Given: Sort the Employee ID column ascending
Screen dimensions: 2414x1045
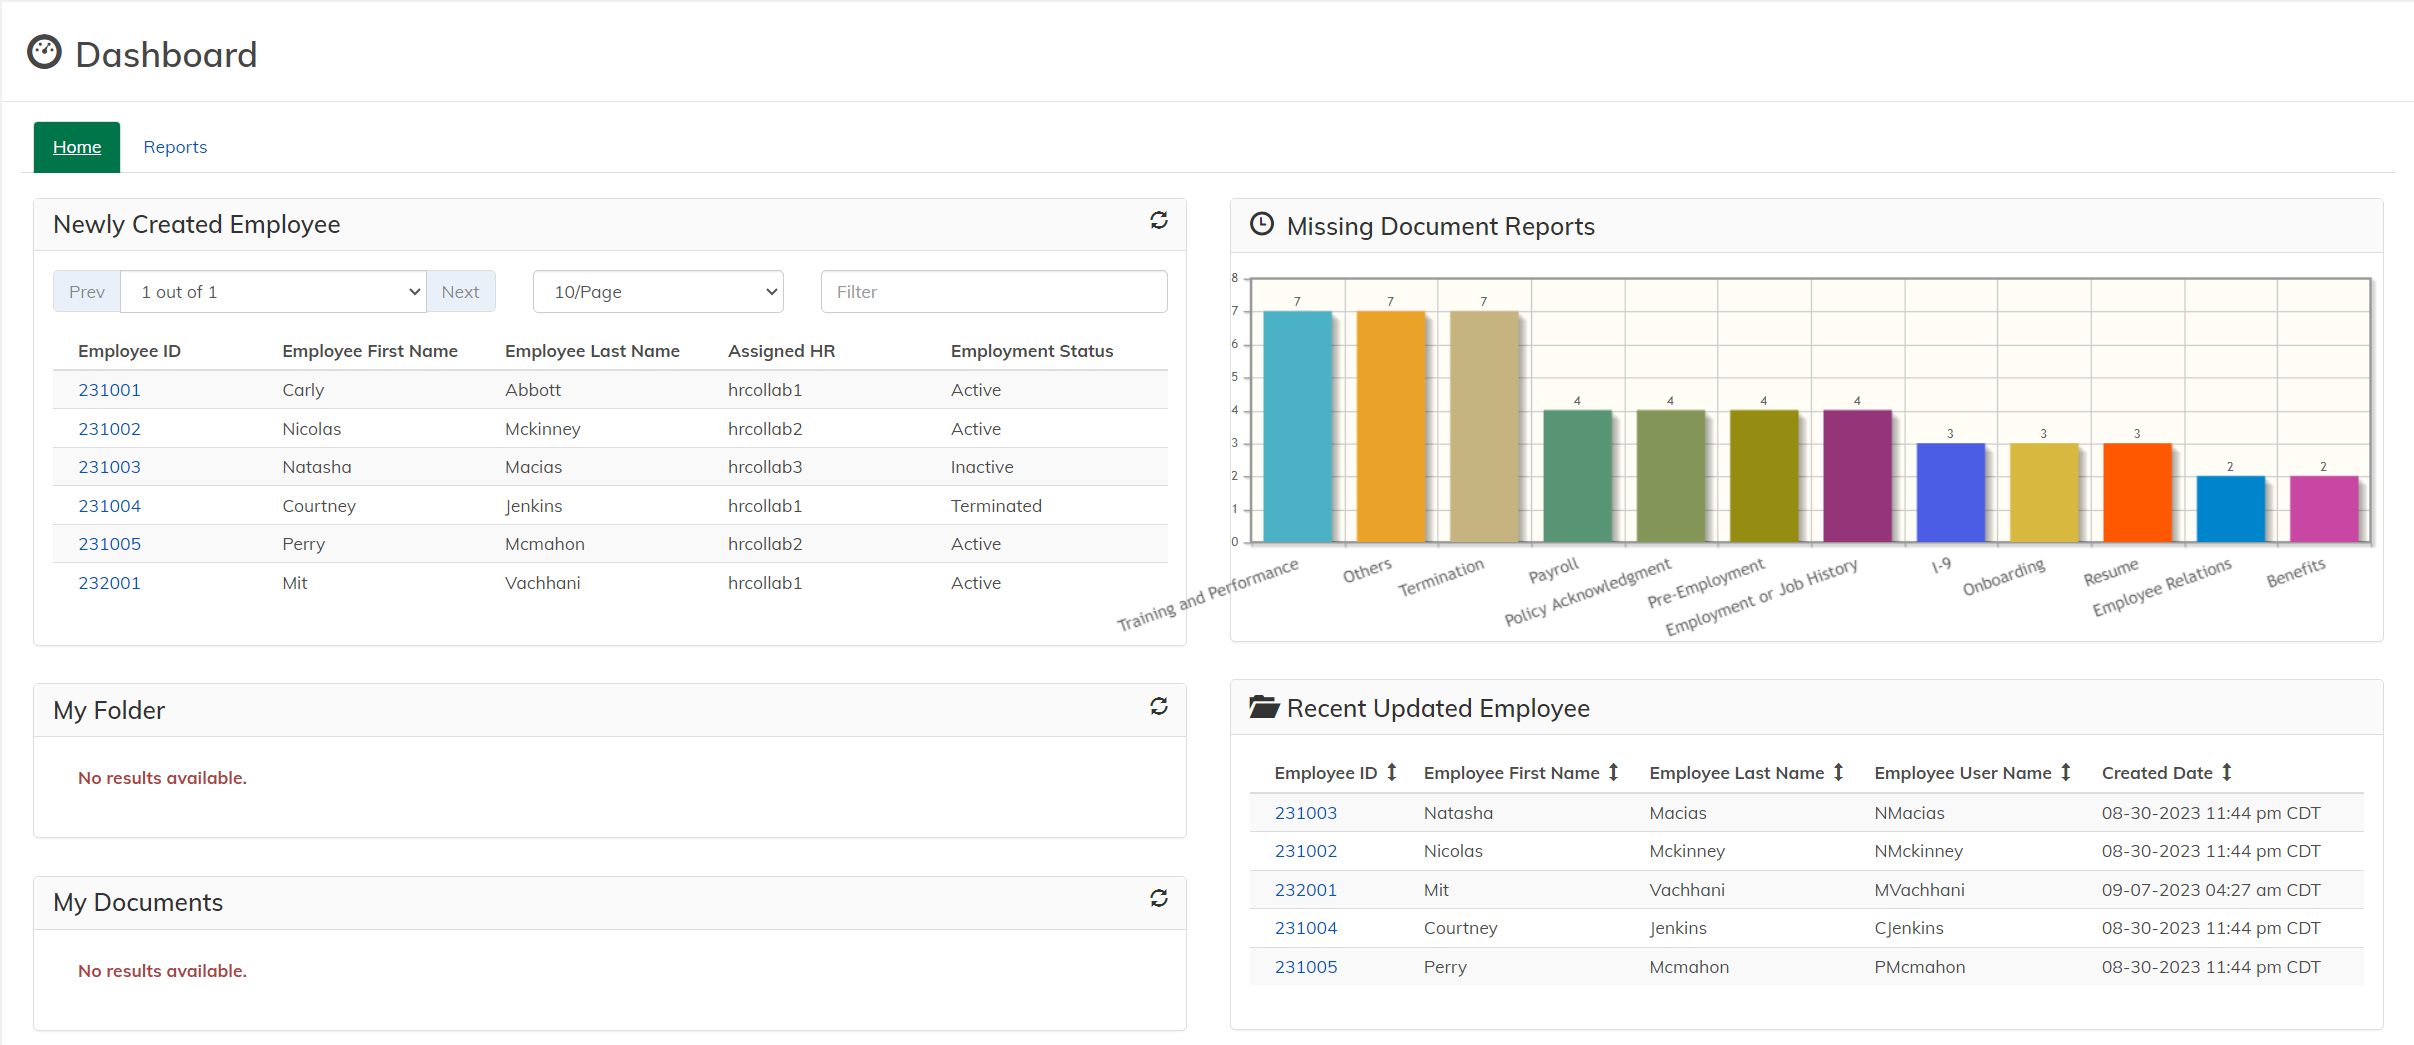Looking at the screenshot, I should (1392, 771).
